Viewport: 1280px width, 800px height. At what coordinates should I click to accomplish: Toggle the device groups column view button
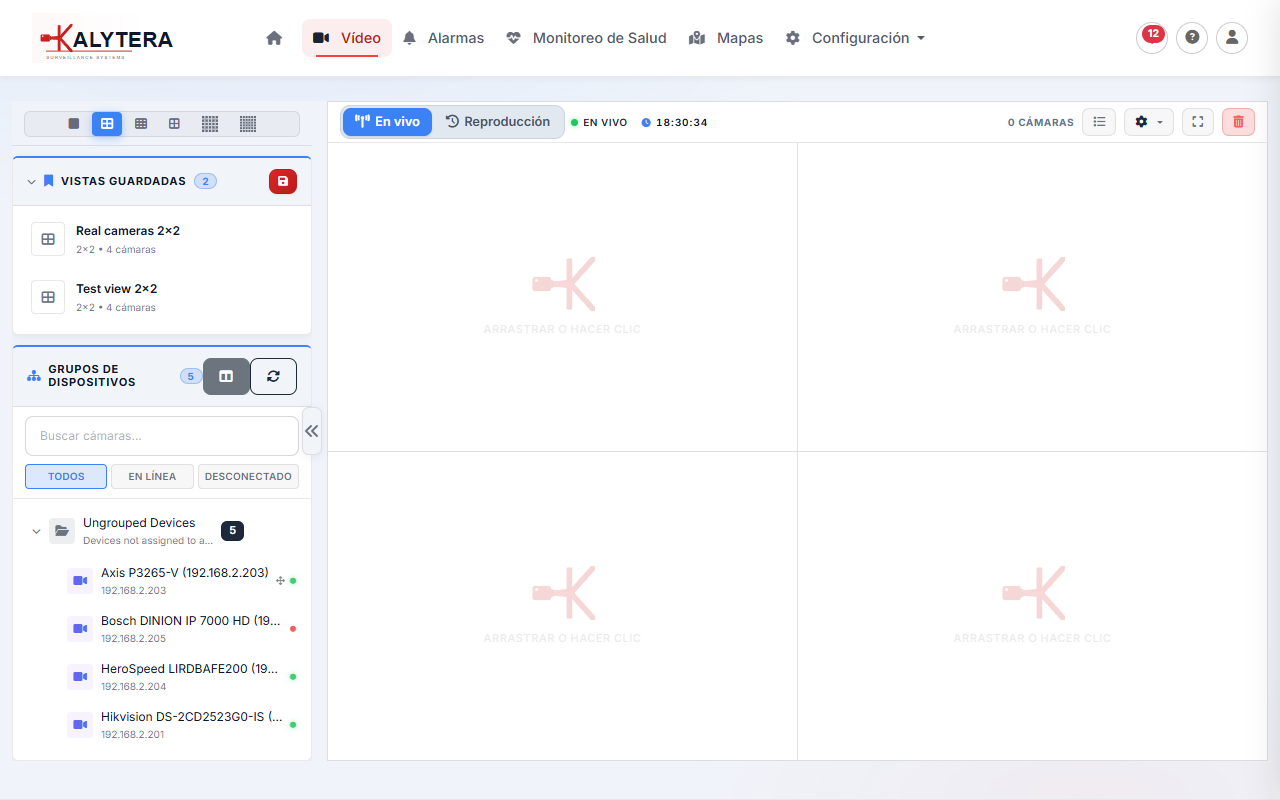point(226,376)
